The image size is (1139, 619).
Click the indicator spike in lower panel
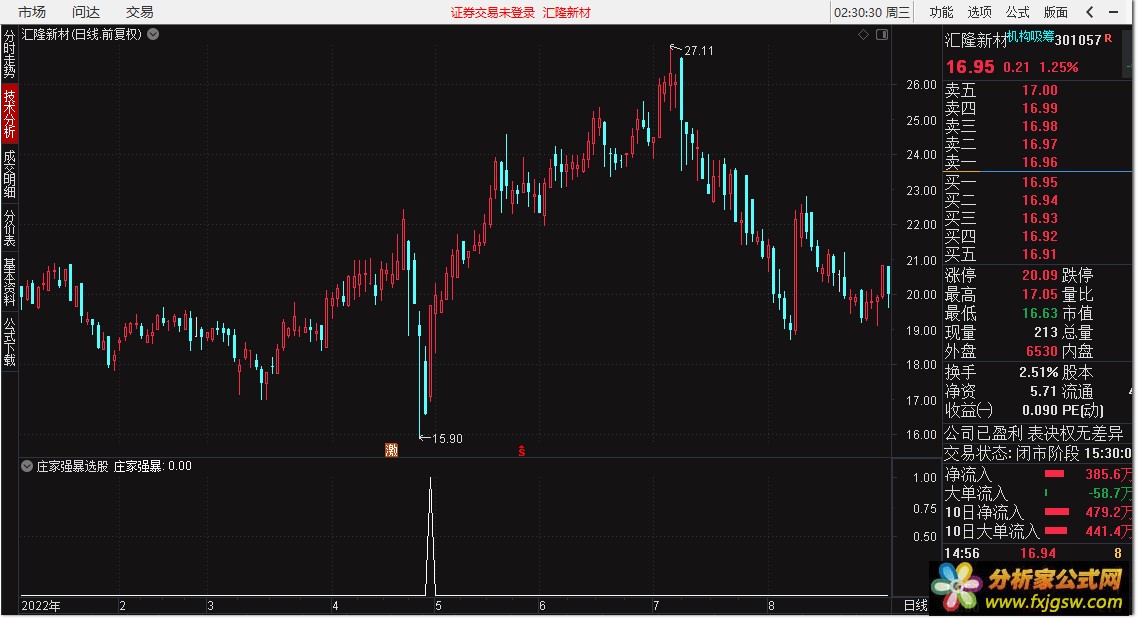pos(431,536)
